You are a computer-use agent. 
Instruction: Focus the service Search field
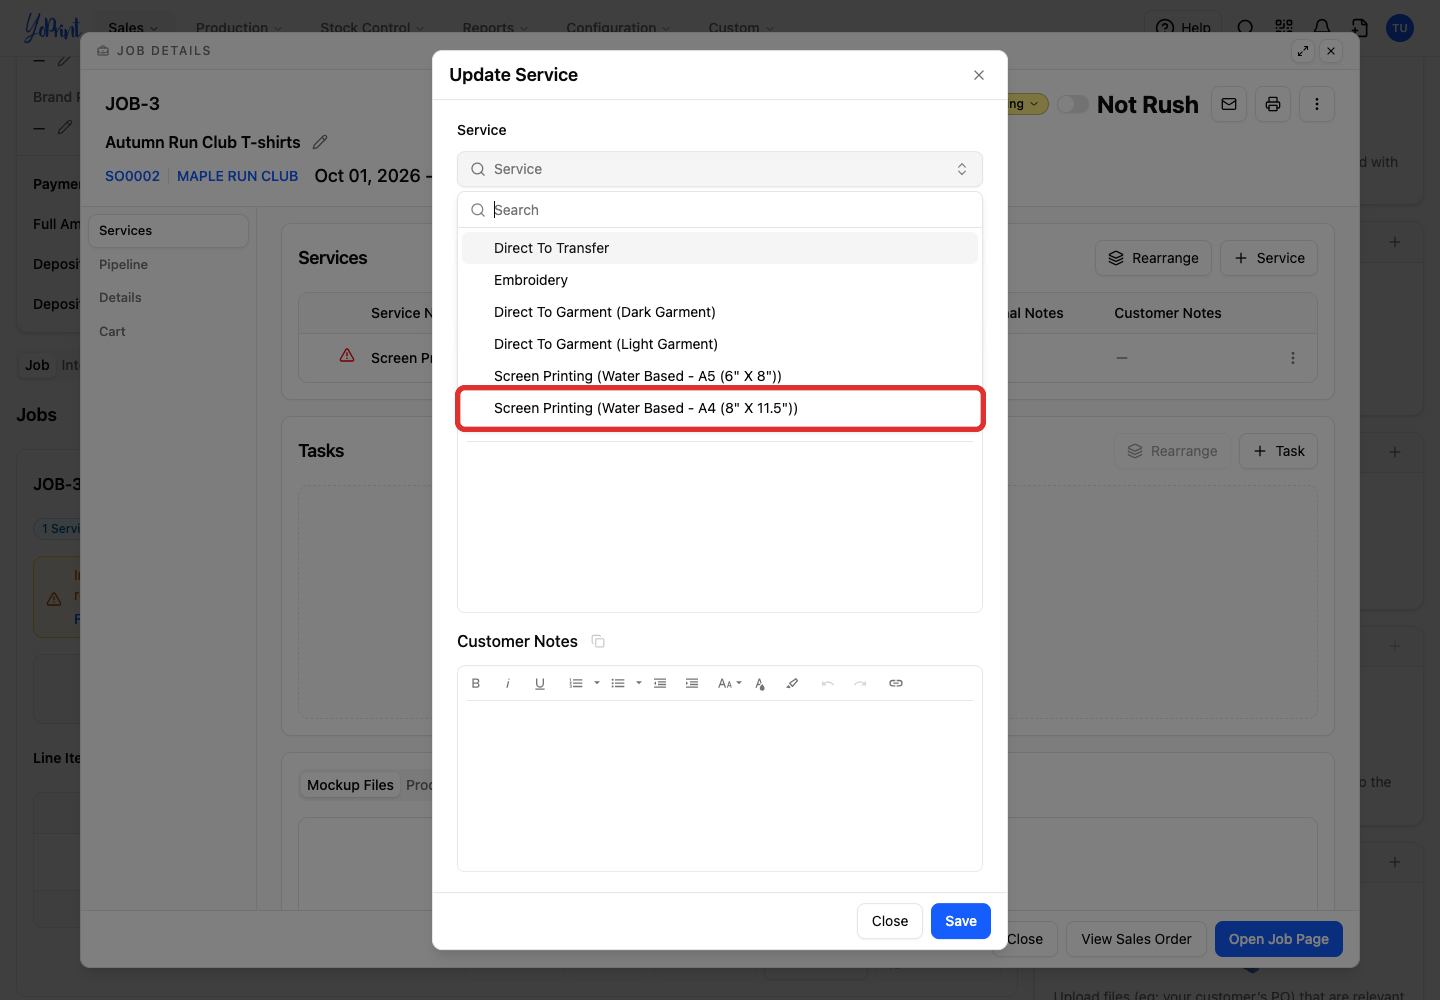[x=720, y=210]
